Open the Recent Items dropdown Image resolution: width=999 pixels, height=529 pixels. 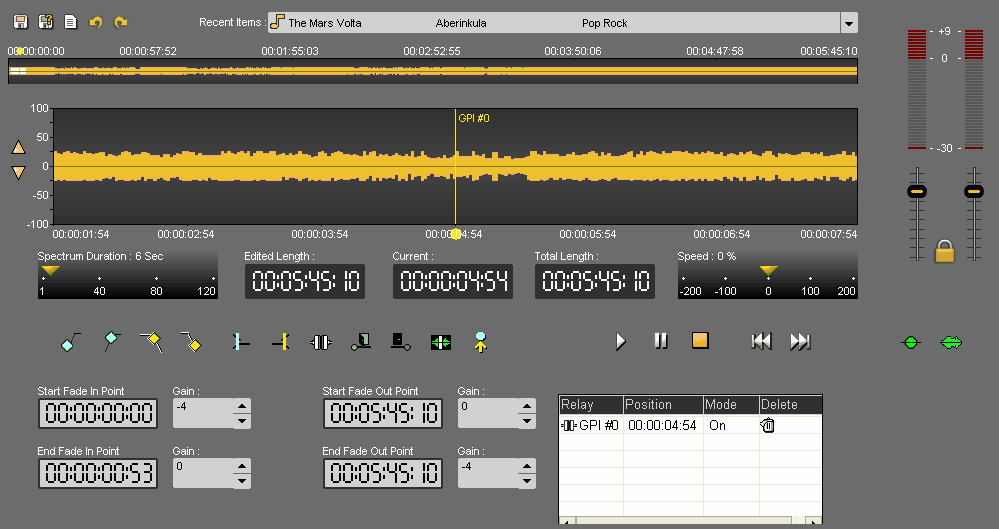tap(848, 23)
